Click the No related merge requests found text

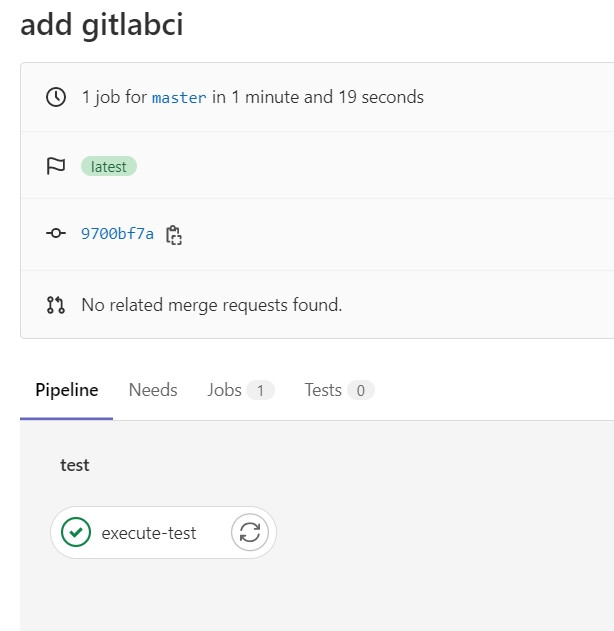(x=212, y=305)
